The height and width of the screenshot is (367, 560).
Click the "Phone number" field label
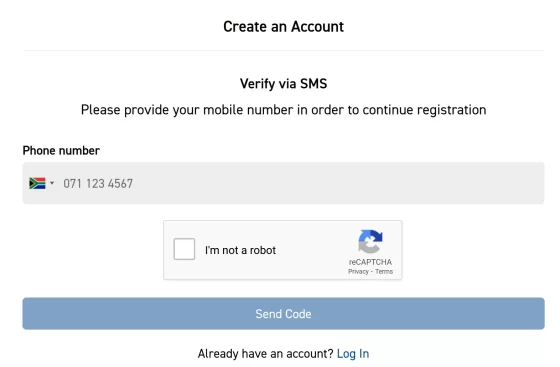point(61,150)
